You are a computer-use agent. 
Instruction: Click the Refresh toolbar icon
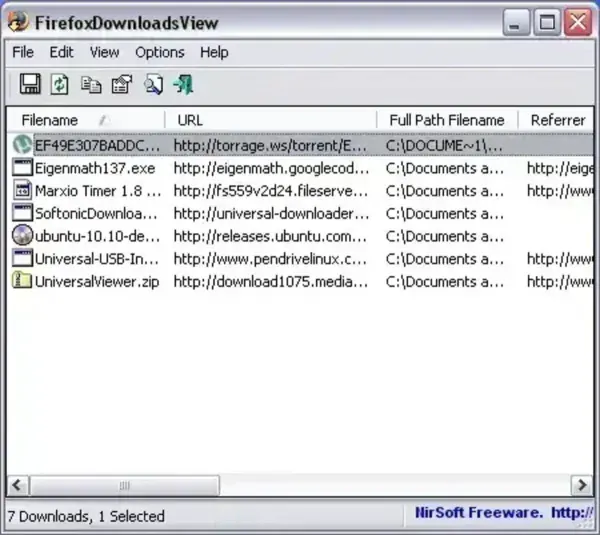[60, 84]
